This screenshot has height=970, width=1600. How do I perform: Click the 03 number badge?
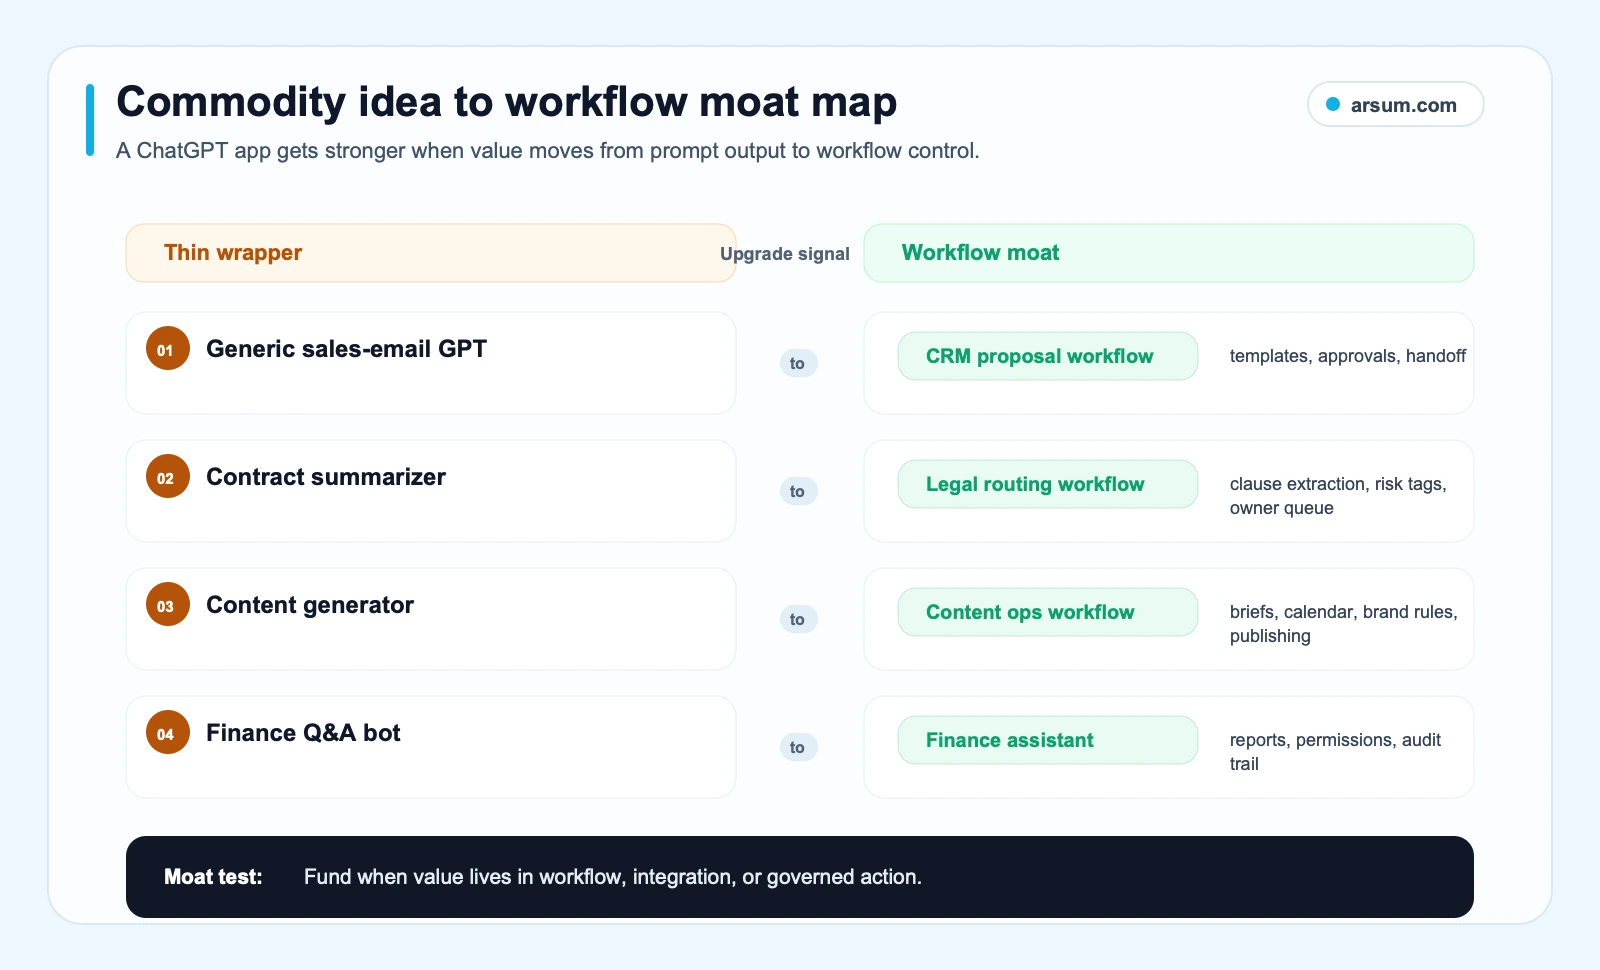point(168,605)
